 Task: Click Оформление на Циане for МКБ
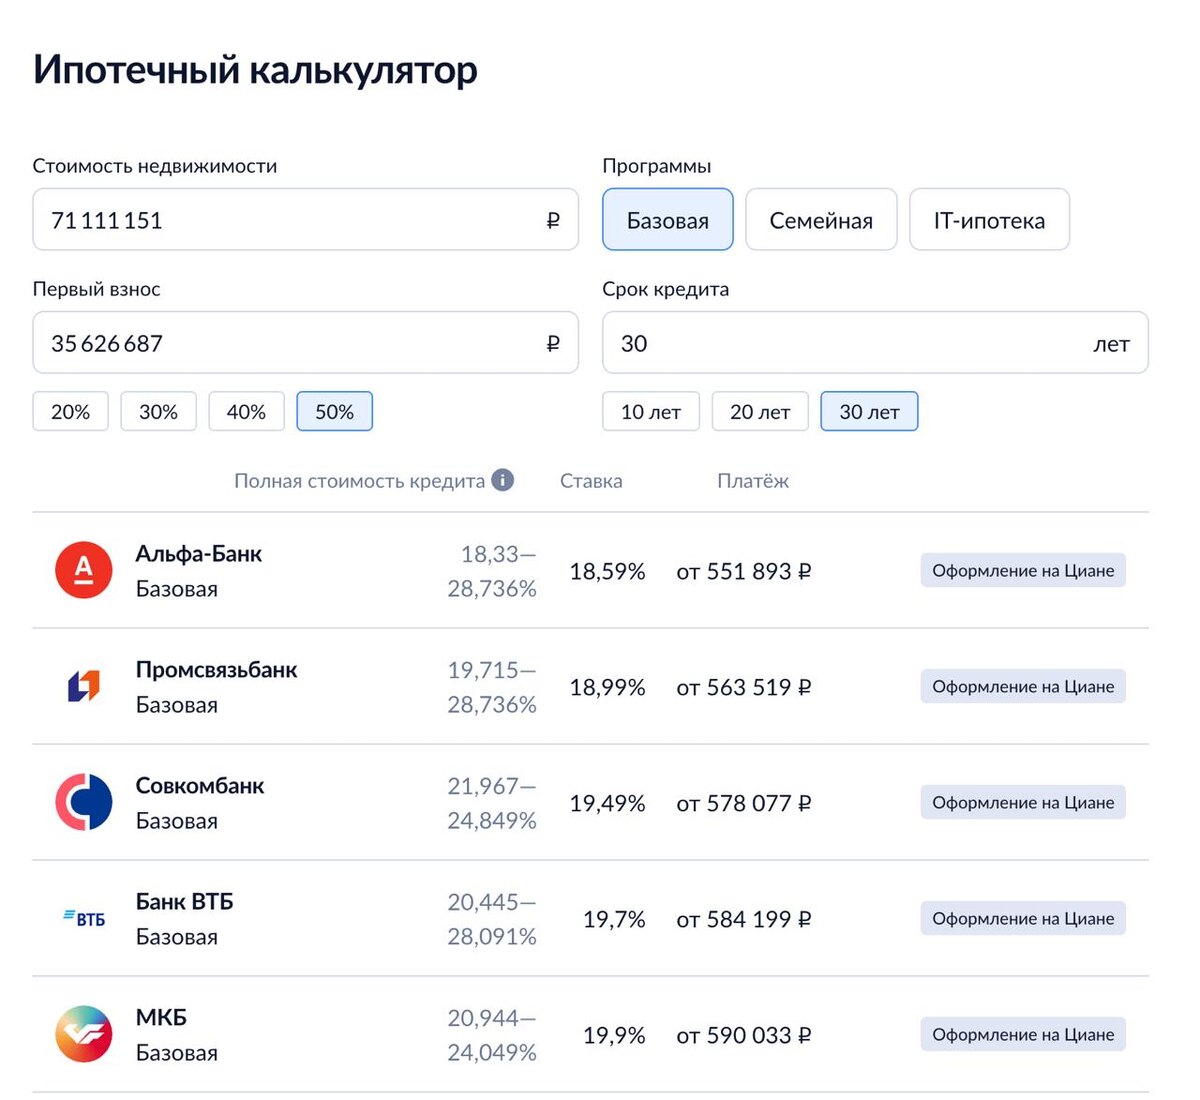[x=1023, y=1034]
